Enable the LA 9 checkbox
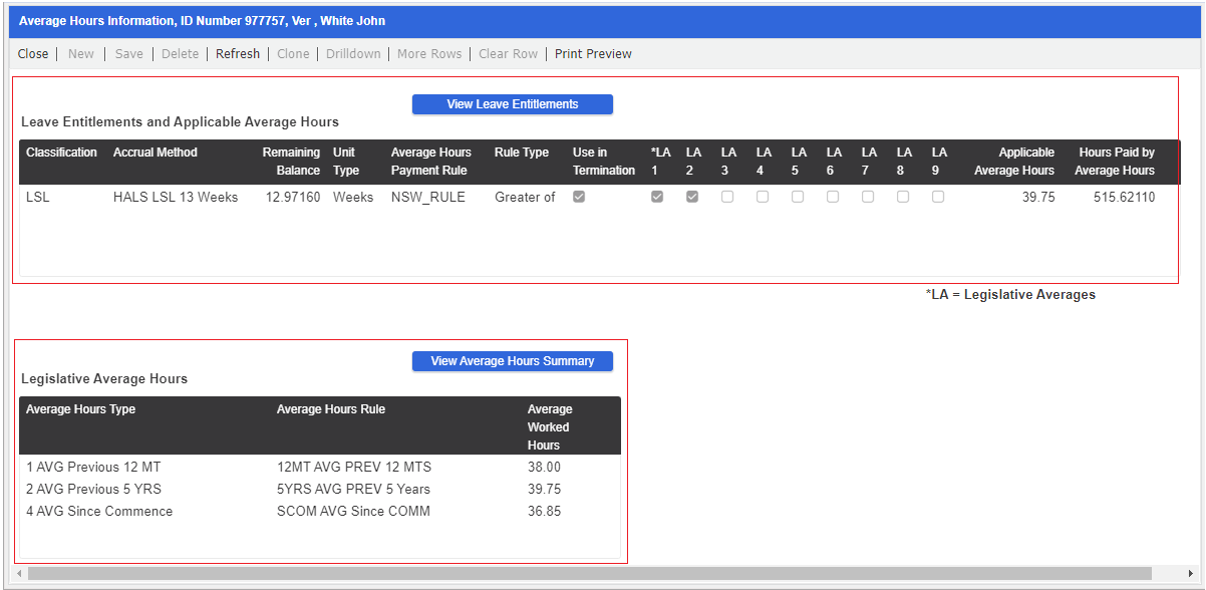The height and width of the screenshot is (590, 1206). coord(937,196)
